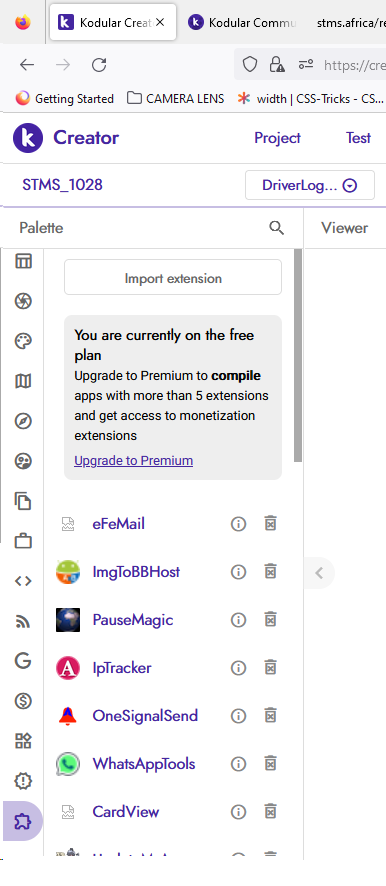This screenshot has width=386, height=886.
Task: Search the Palette with magnifier icon
Action: (276, 228)
